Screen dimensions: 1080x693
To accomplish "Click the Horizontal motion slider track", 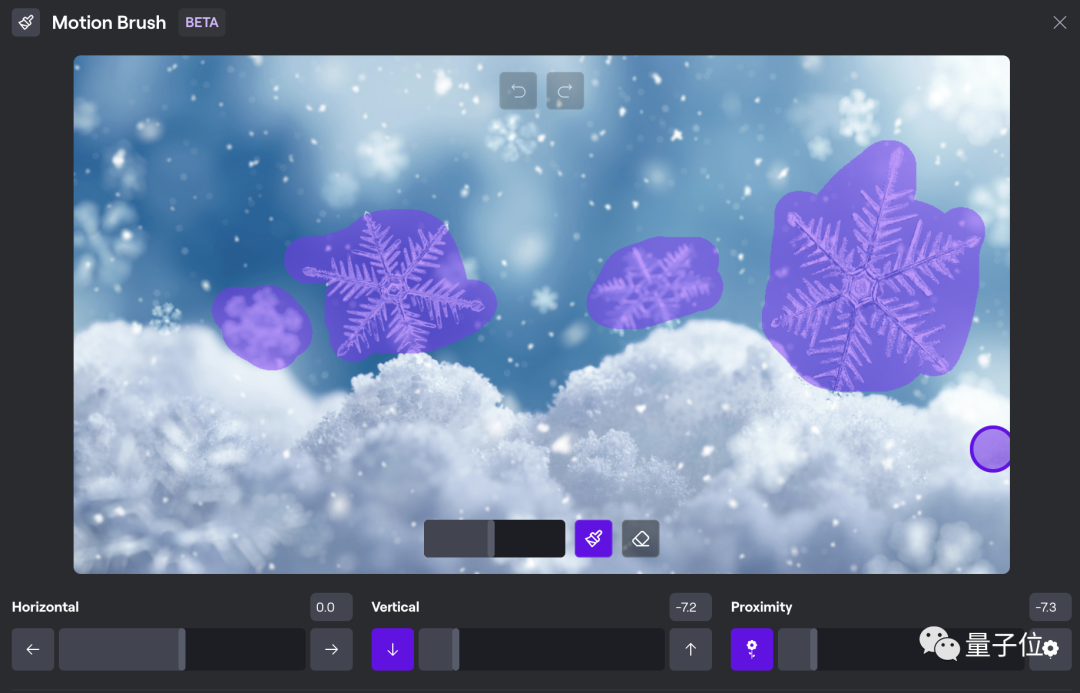I will (x=182, y=650).
